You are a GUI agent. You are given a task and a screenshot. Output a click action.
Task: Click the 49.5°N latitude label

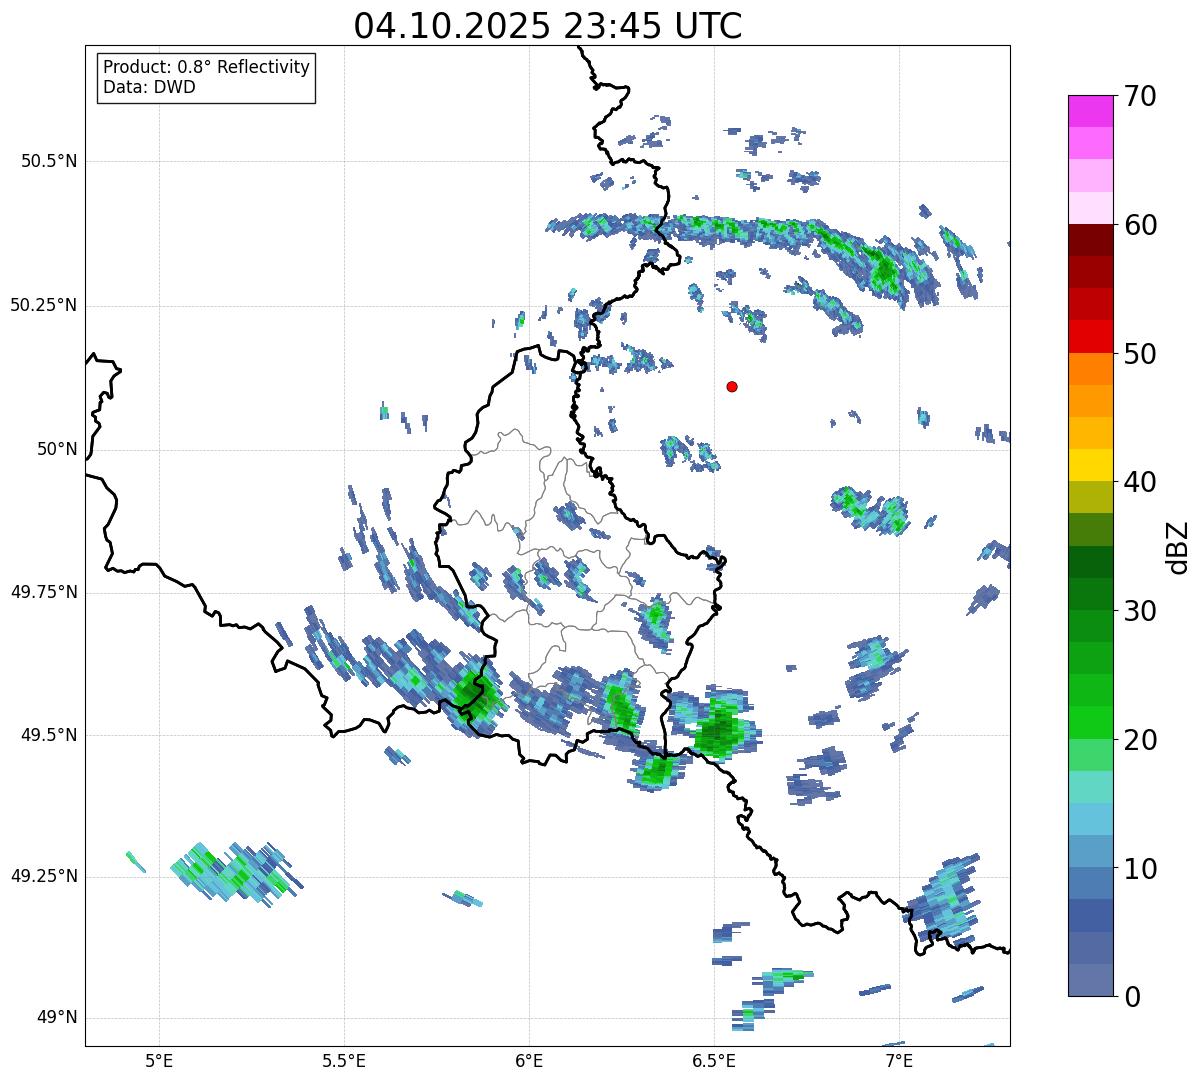click(x=49, y=735)
